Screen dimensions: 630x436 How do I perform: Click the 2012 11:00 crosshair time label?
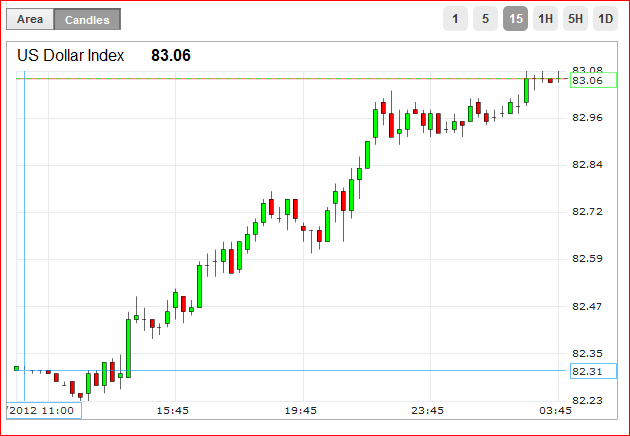(x=44, y=410)
